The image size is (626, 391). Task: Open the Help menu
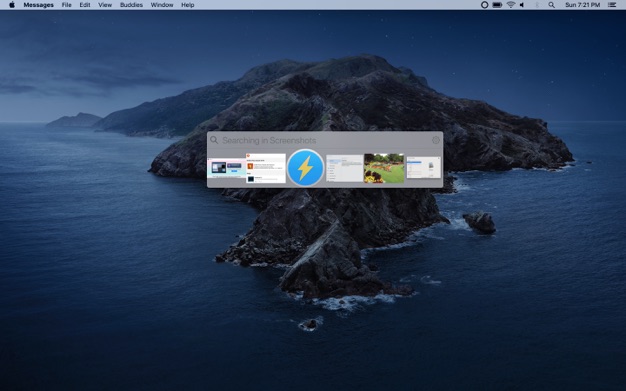pos(188,5)
